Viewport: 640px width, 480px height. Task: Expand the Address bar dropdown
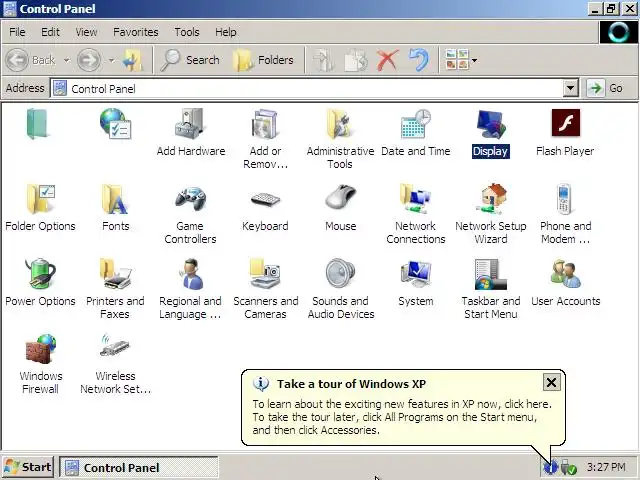coord(571,88)
